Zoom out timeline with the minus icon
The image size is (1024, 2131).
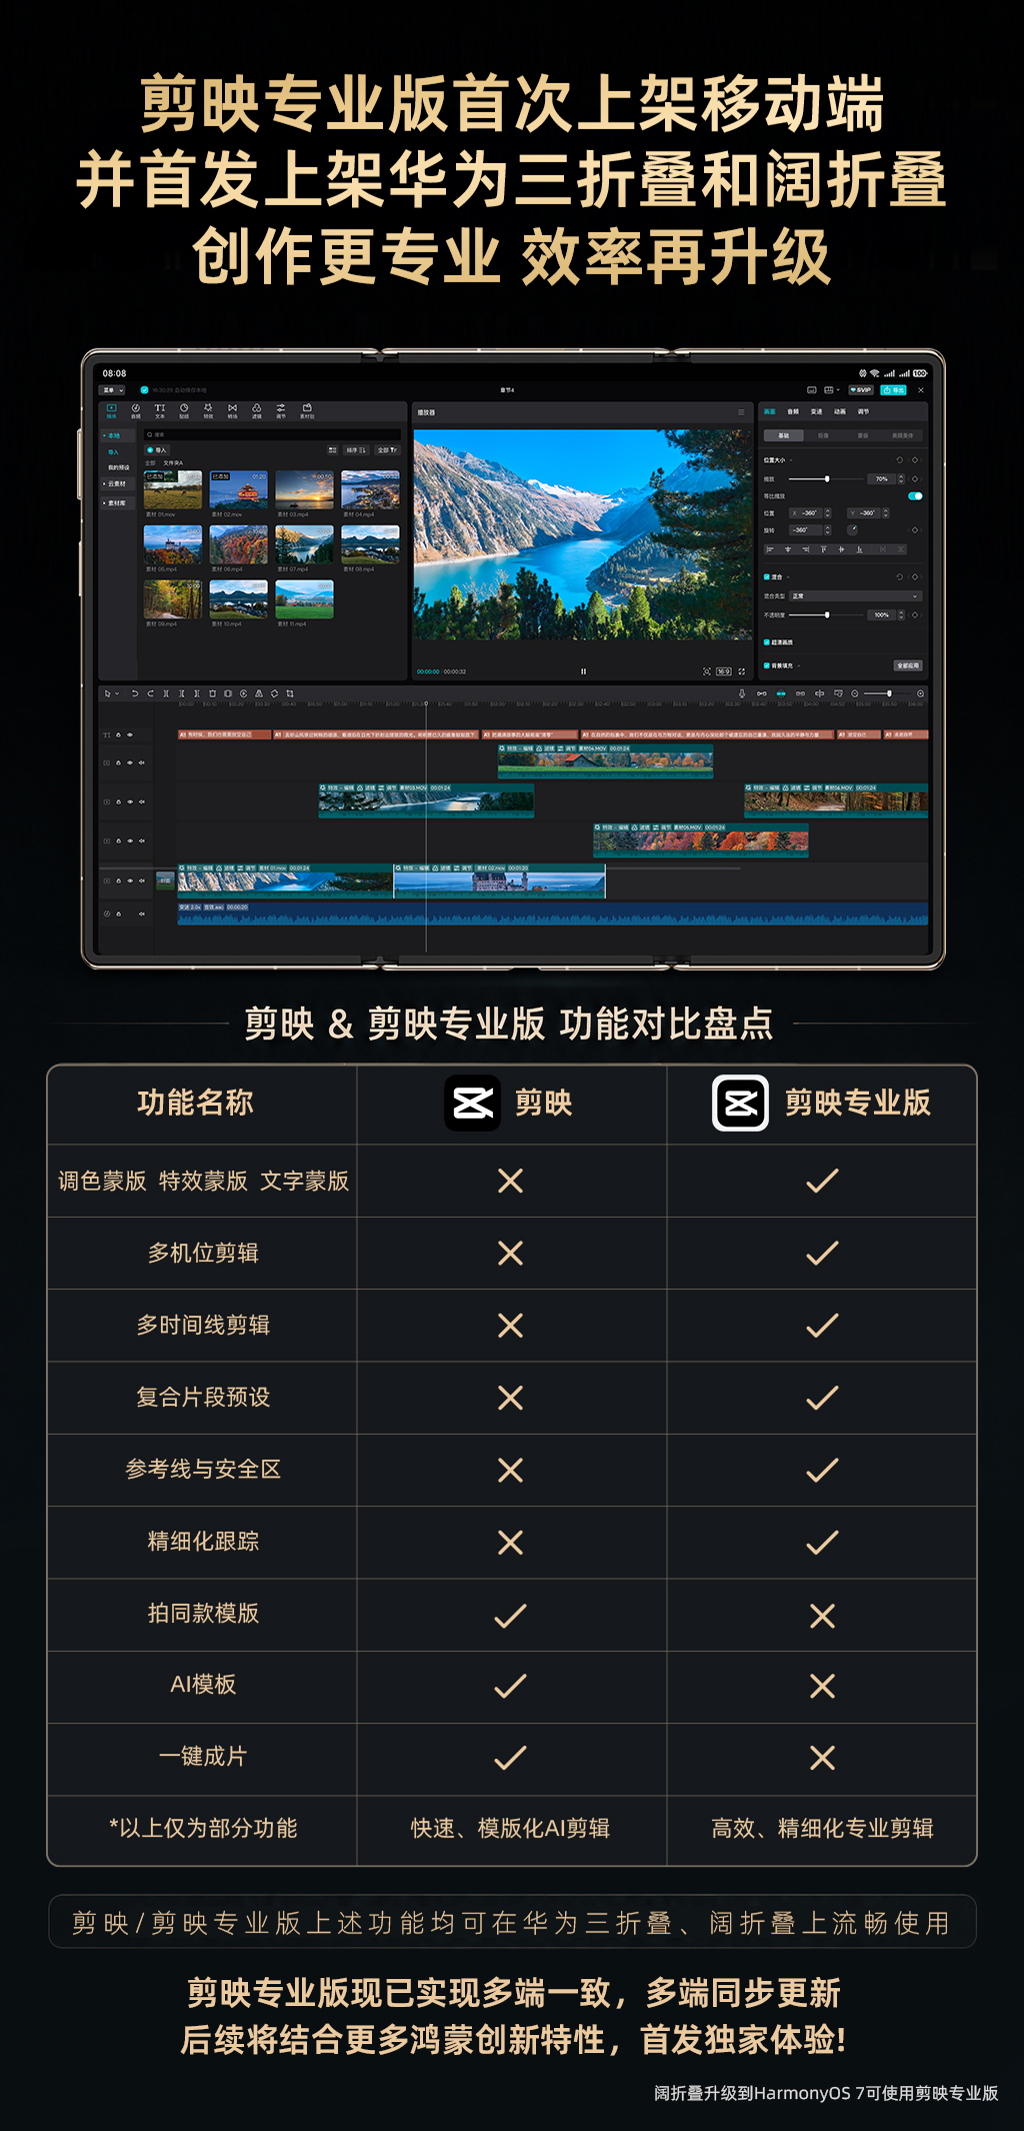(x=855, y=693)
